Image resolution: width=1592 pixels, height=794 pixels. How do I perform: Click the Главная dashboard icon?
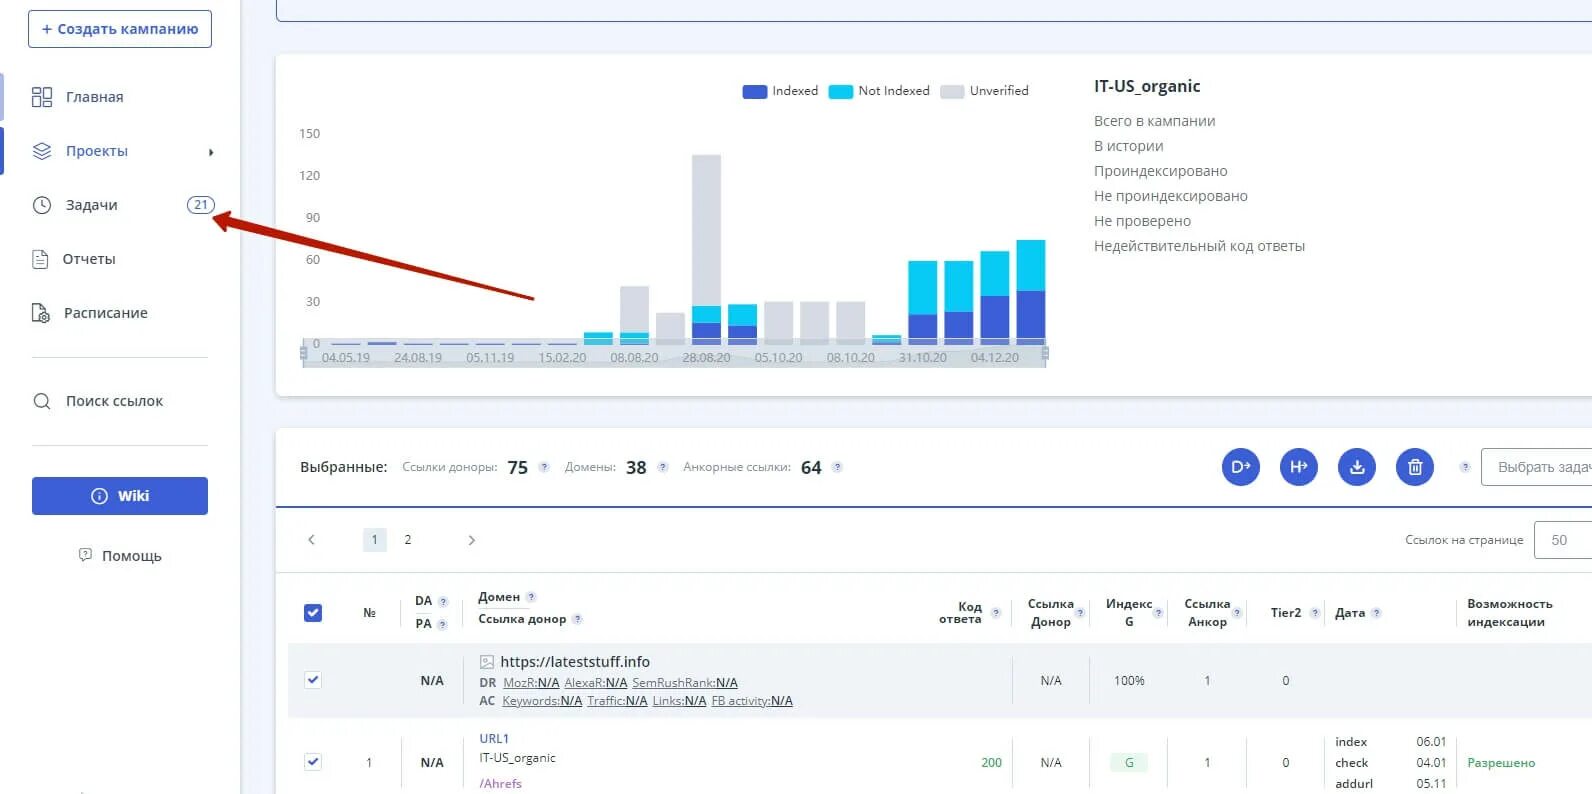pos(42,97)
